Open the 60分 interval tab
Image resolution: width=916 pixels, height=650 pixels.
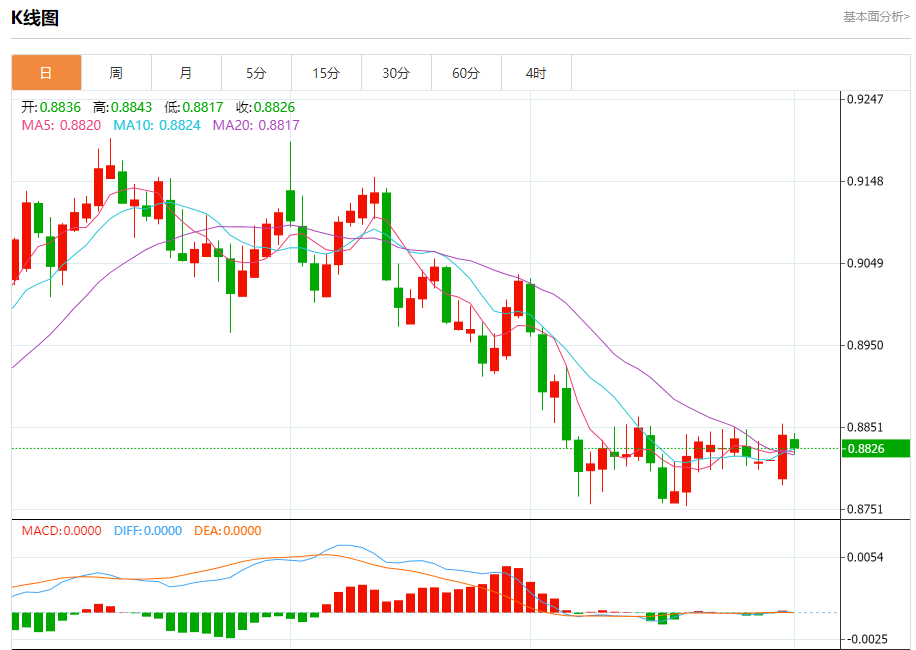(x=467, y=73)
